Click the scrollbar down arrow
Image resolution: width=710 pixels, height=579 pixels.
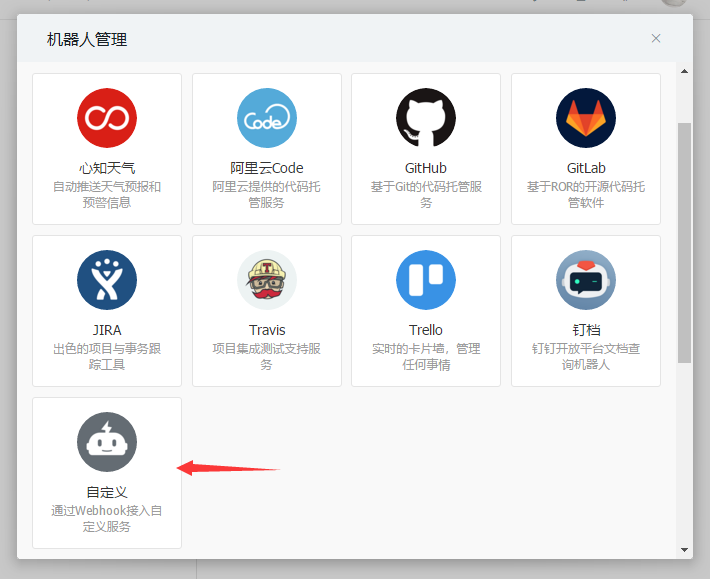[x=684, y=550]
